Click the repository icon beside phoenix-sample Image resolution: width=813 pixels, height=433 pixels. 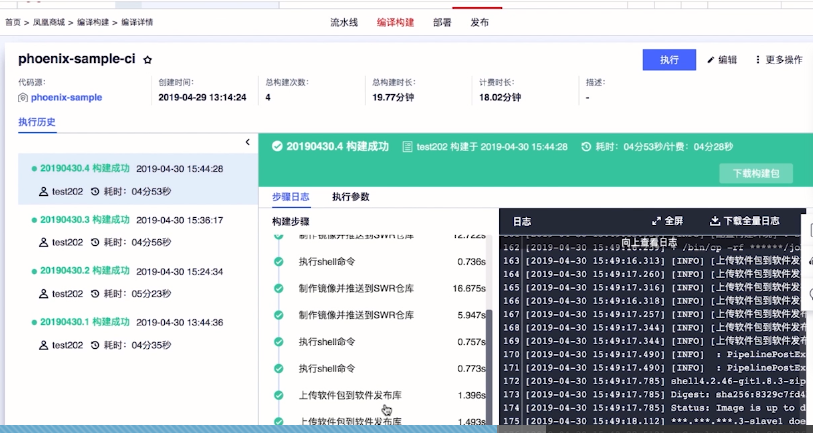point(23,97)
